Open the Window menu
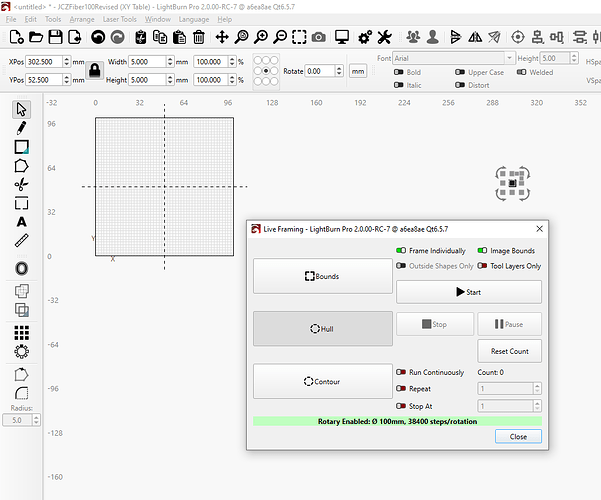This screenshot has height=500, width=601. click(158, 19)
